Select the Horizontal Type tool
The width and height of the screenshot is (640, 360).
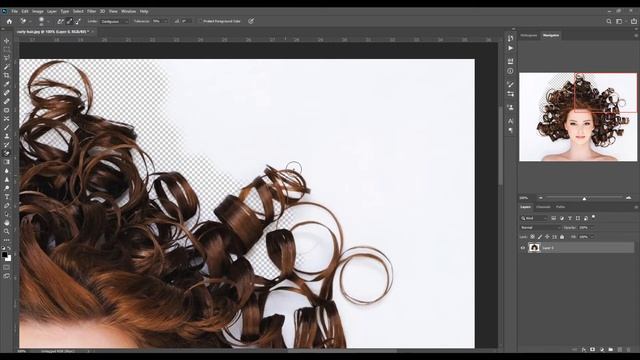point(7,197)
